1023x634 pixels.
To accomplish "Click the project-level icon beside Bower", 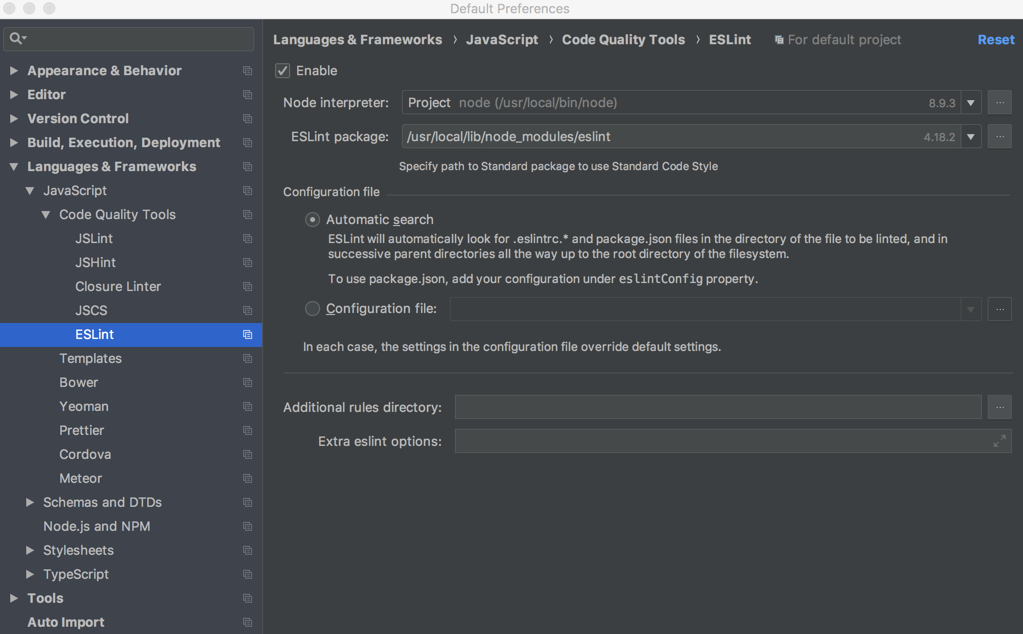I will 247,382.
